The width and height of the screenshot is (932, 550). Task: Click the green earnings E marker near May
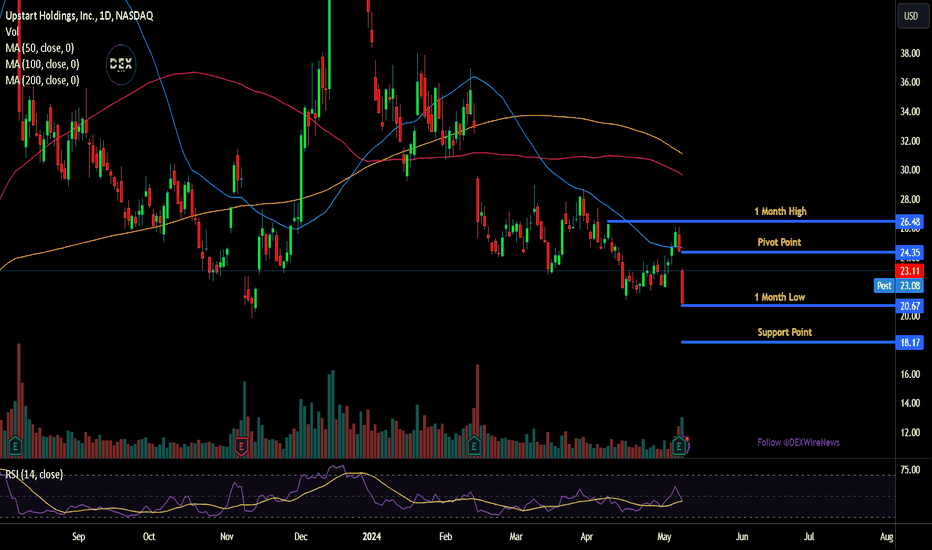coord(678,445)
